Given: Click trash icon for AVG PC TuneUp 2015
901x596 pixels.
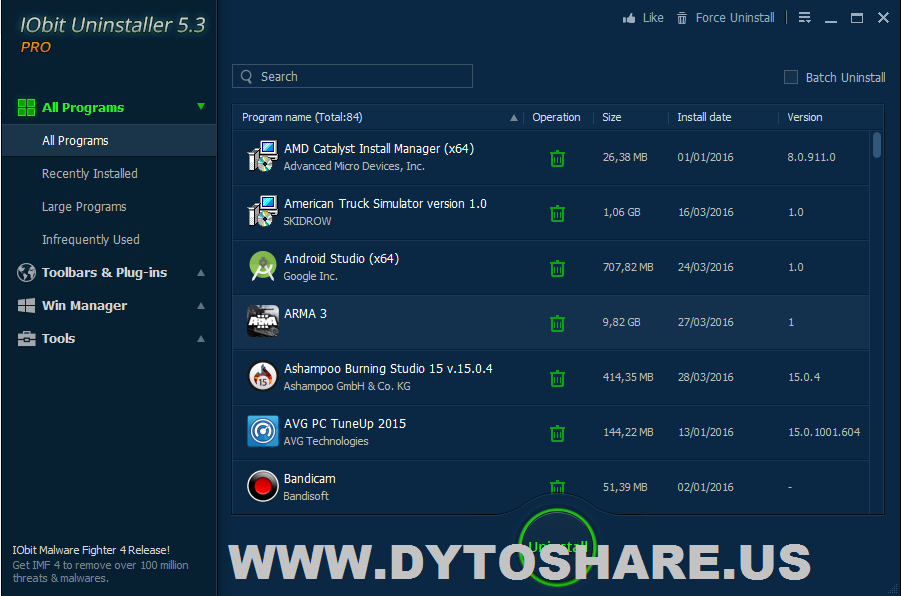Looking at the screenshot, I should [x=557, y=433].
